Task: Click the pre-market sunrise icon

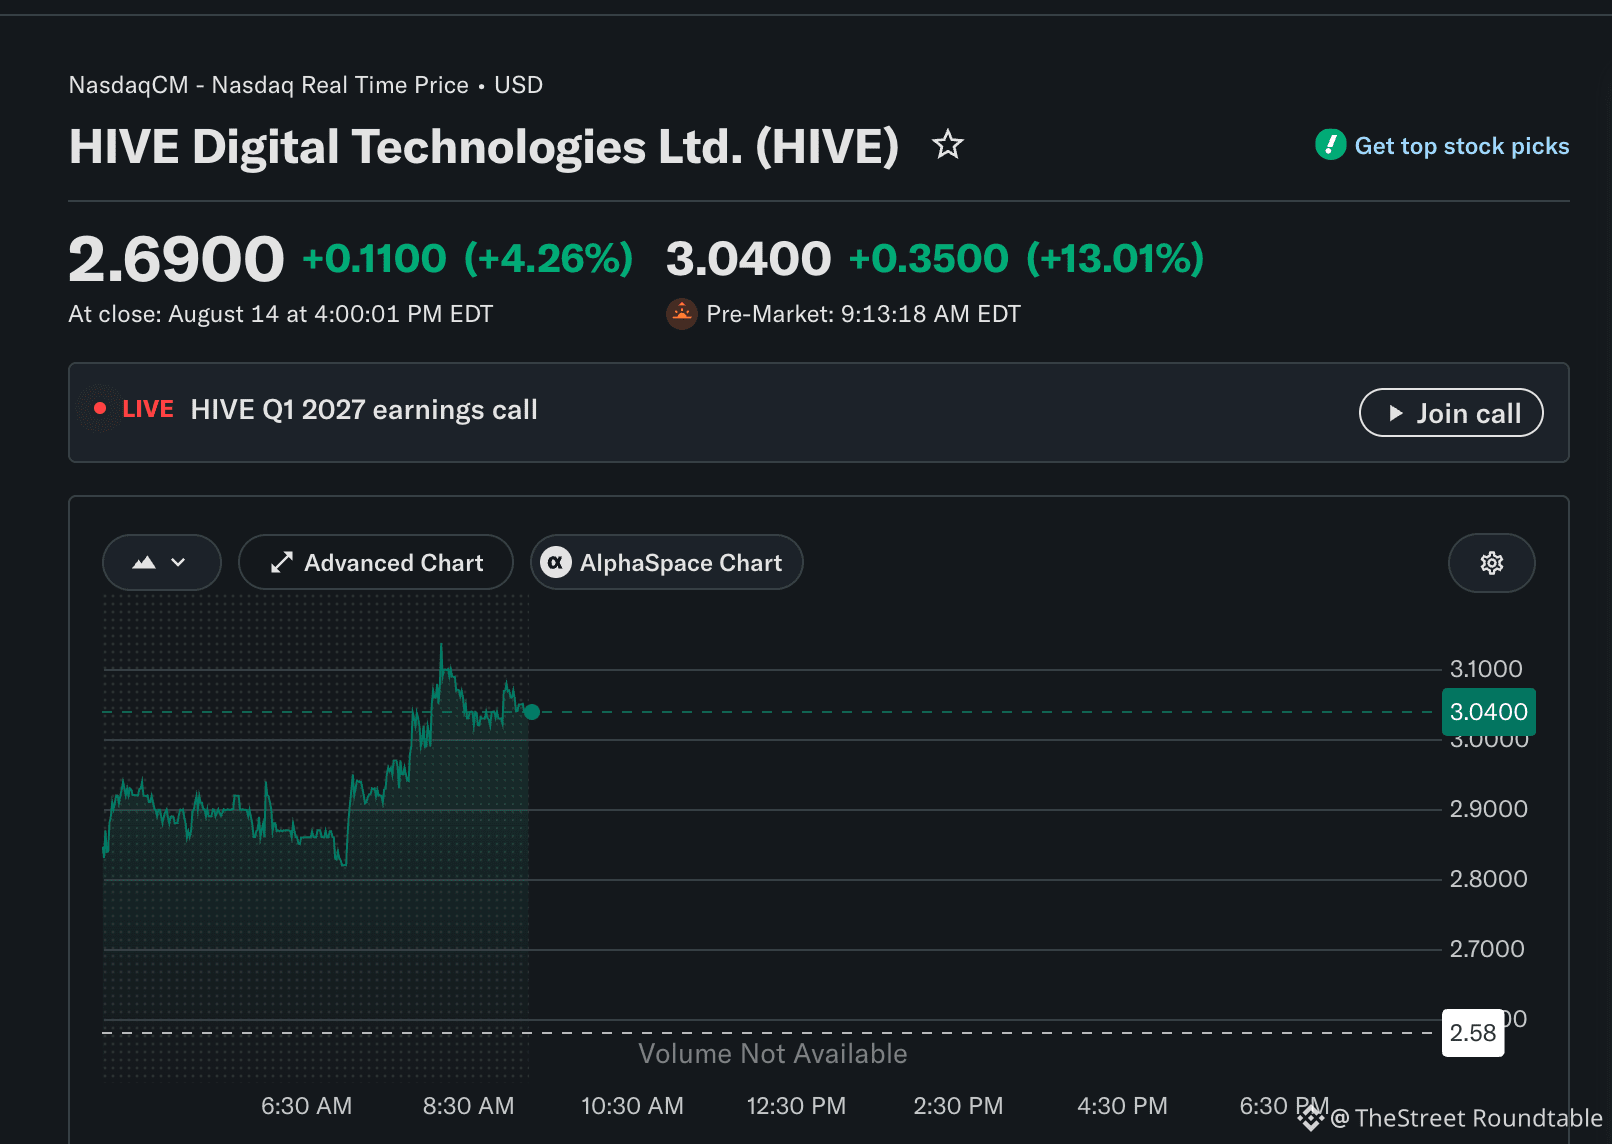Action: pos(682,314)
